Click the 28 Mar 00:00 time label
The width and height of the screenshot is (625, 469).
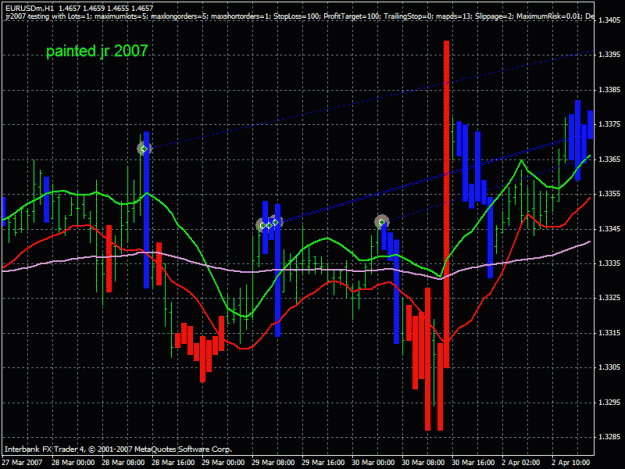(x=73, y=463)
